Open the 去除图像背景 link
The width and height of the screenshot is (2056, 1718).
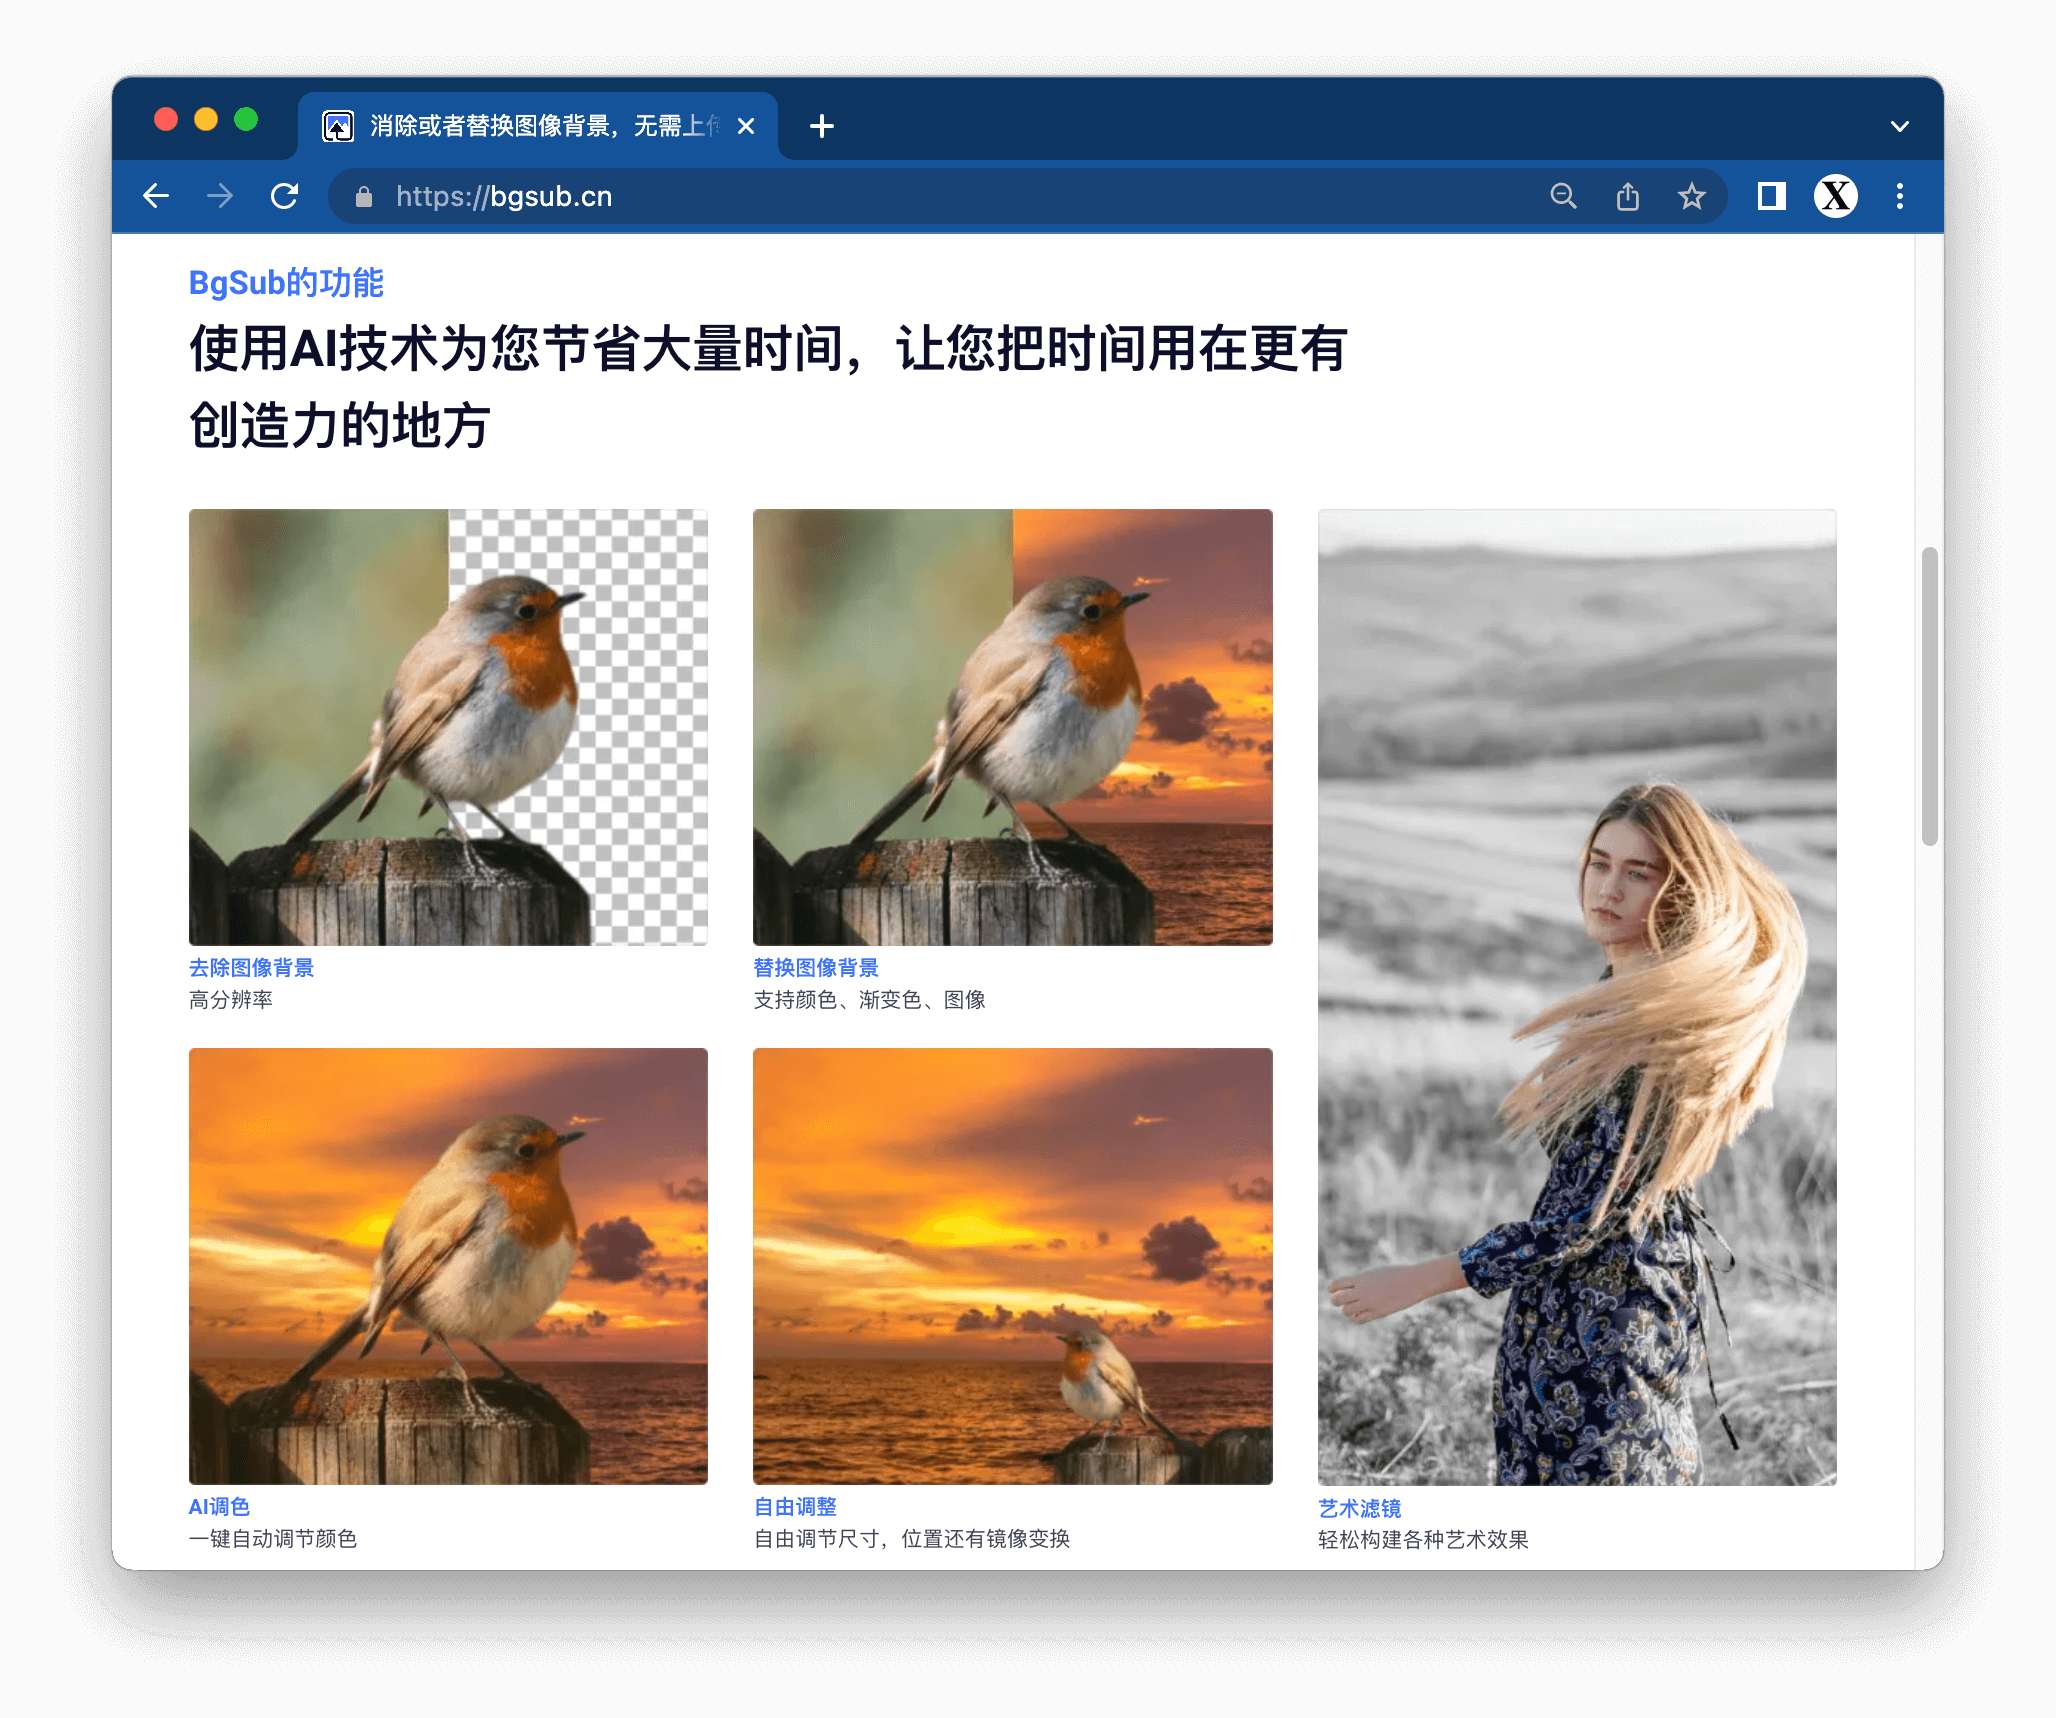pyautogui.click(x=251, y=967)
